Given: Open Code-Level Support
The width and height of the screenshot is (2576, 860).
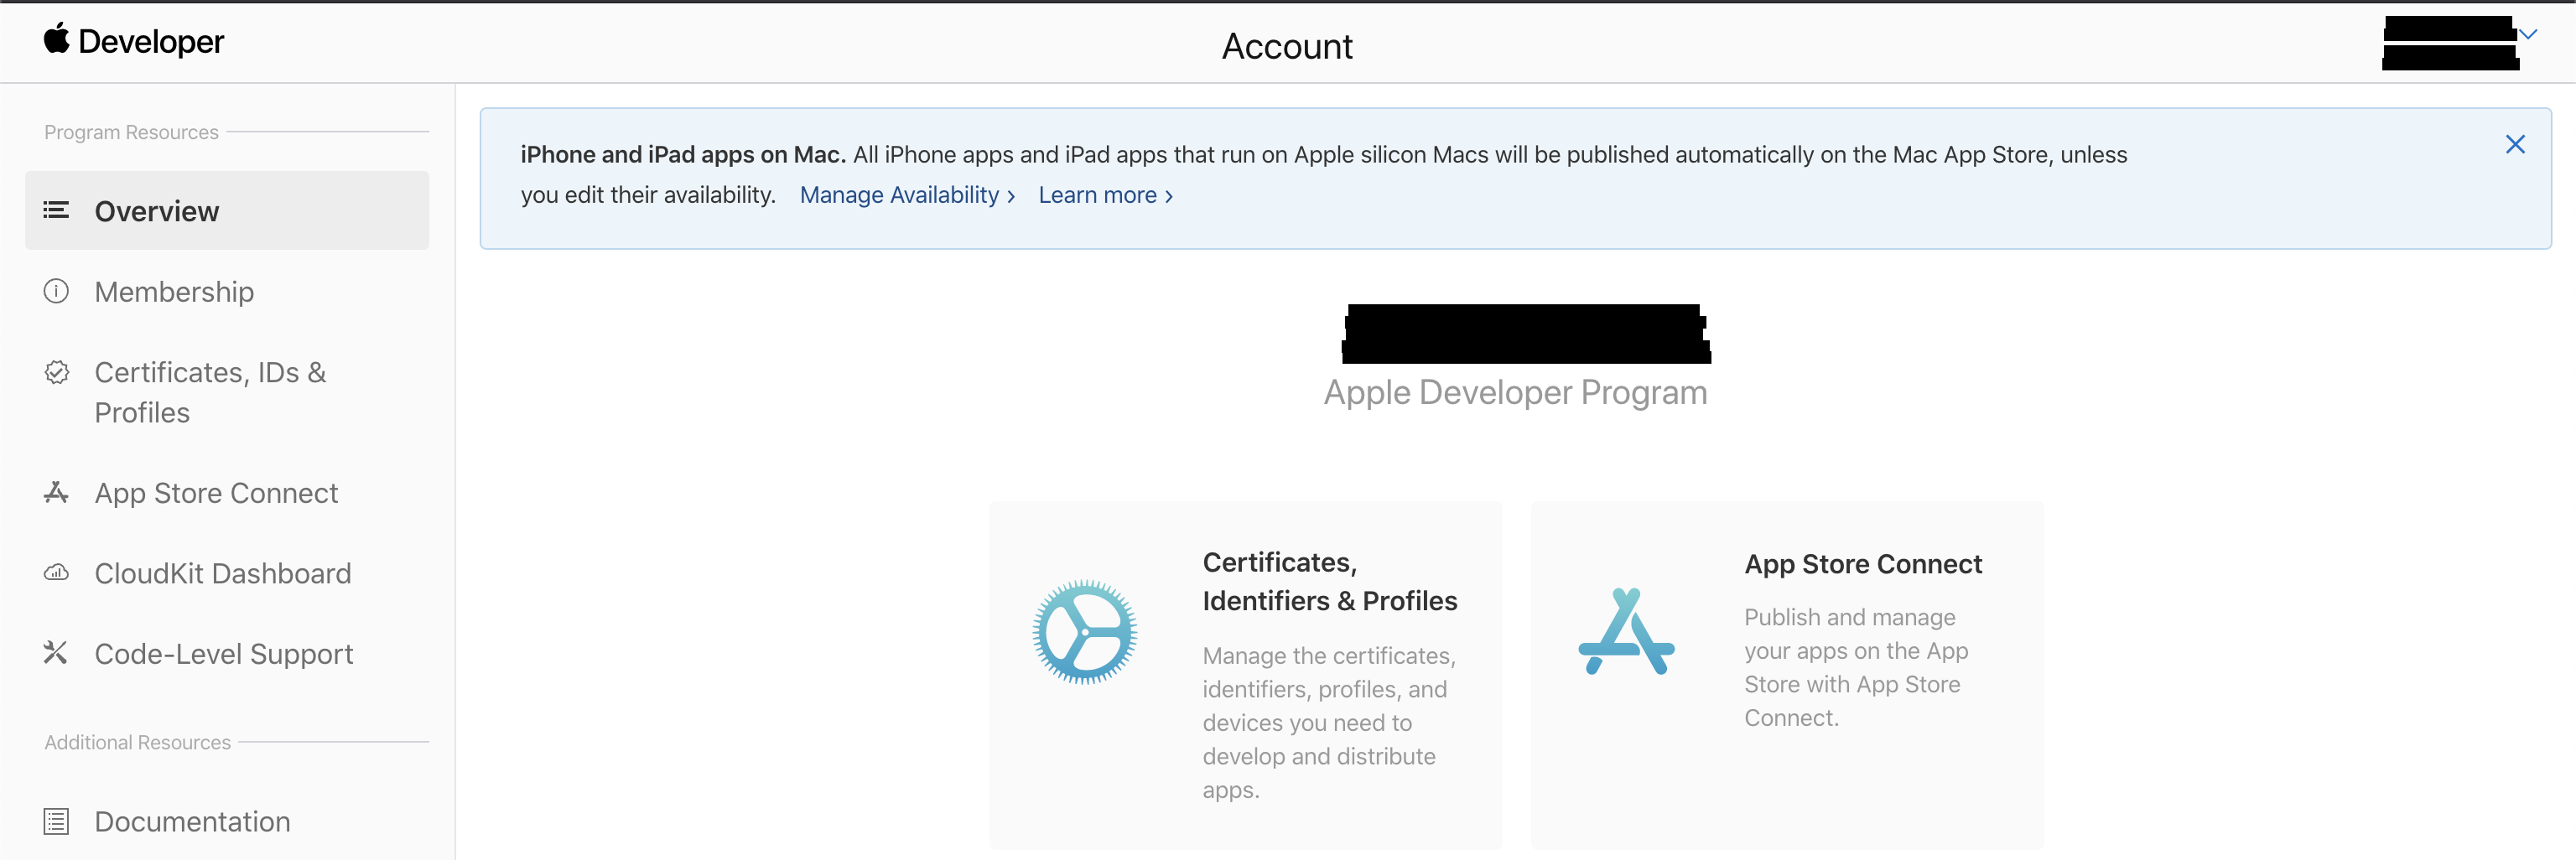Looking at the screenshot, I should 223,653.
